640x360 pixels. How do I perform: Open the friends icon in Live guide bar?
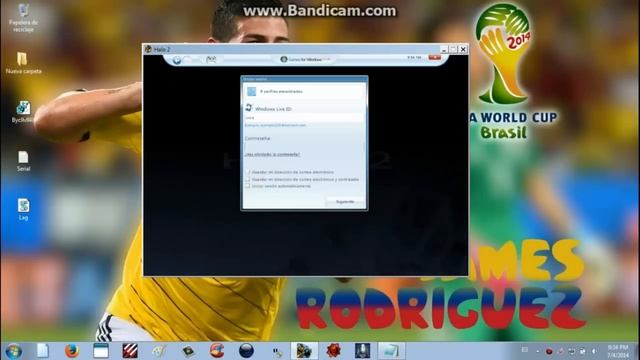[211, 60]
